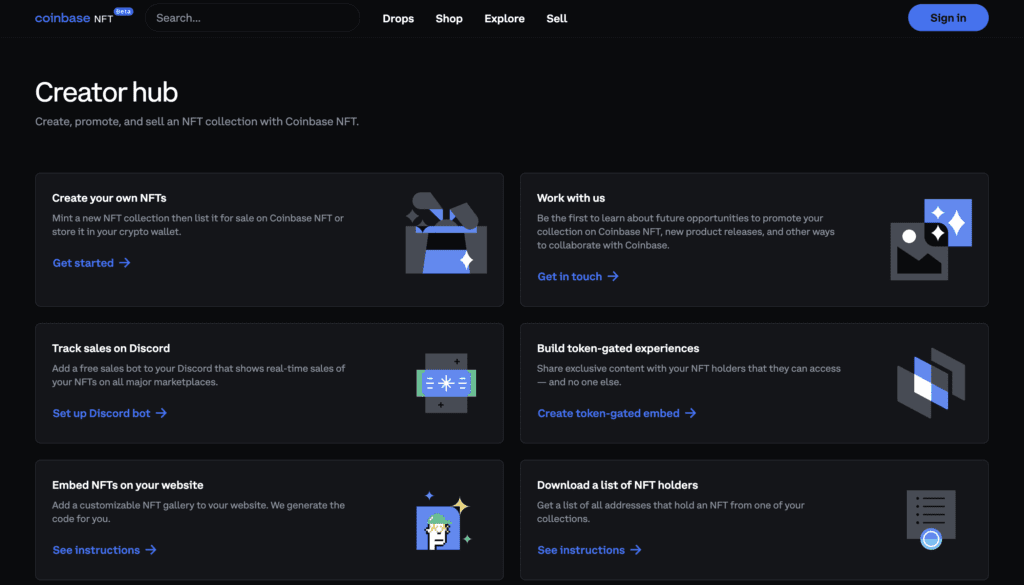1024x585 pixels.
Task: Open the Create token-gated embed link
Action: [x=608, y=413]
